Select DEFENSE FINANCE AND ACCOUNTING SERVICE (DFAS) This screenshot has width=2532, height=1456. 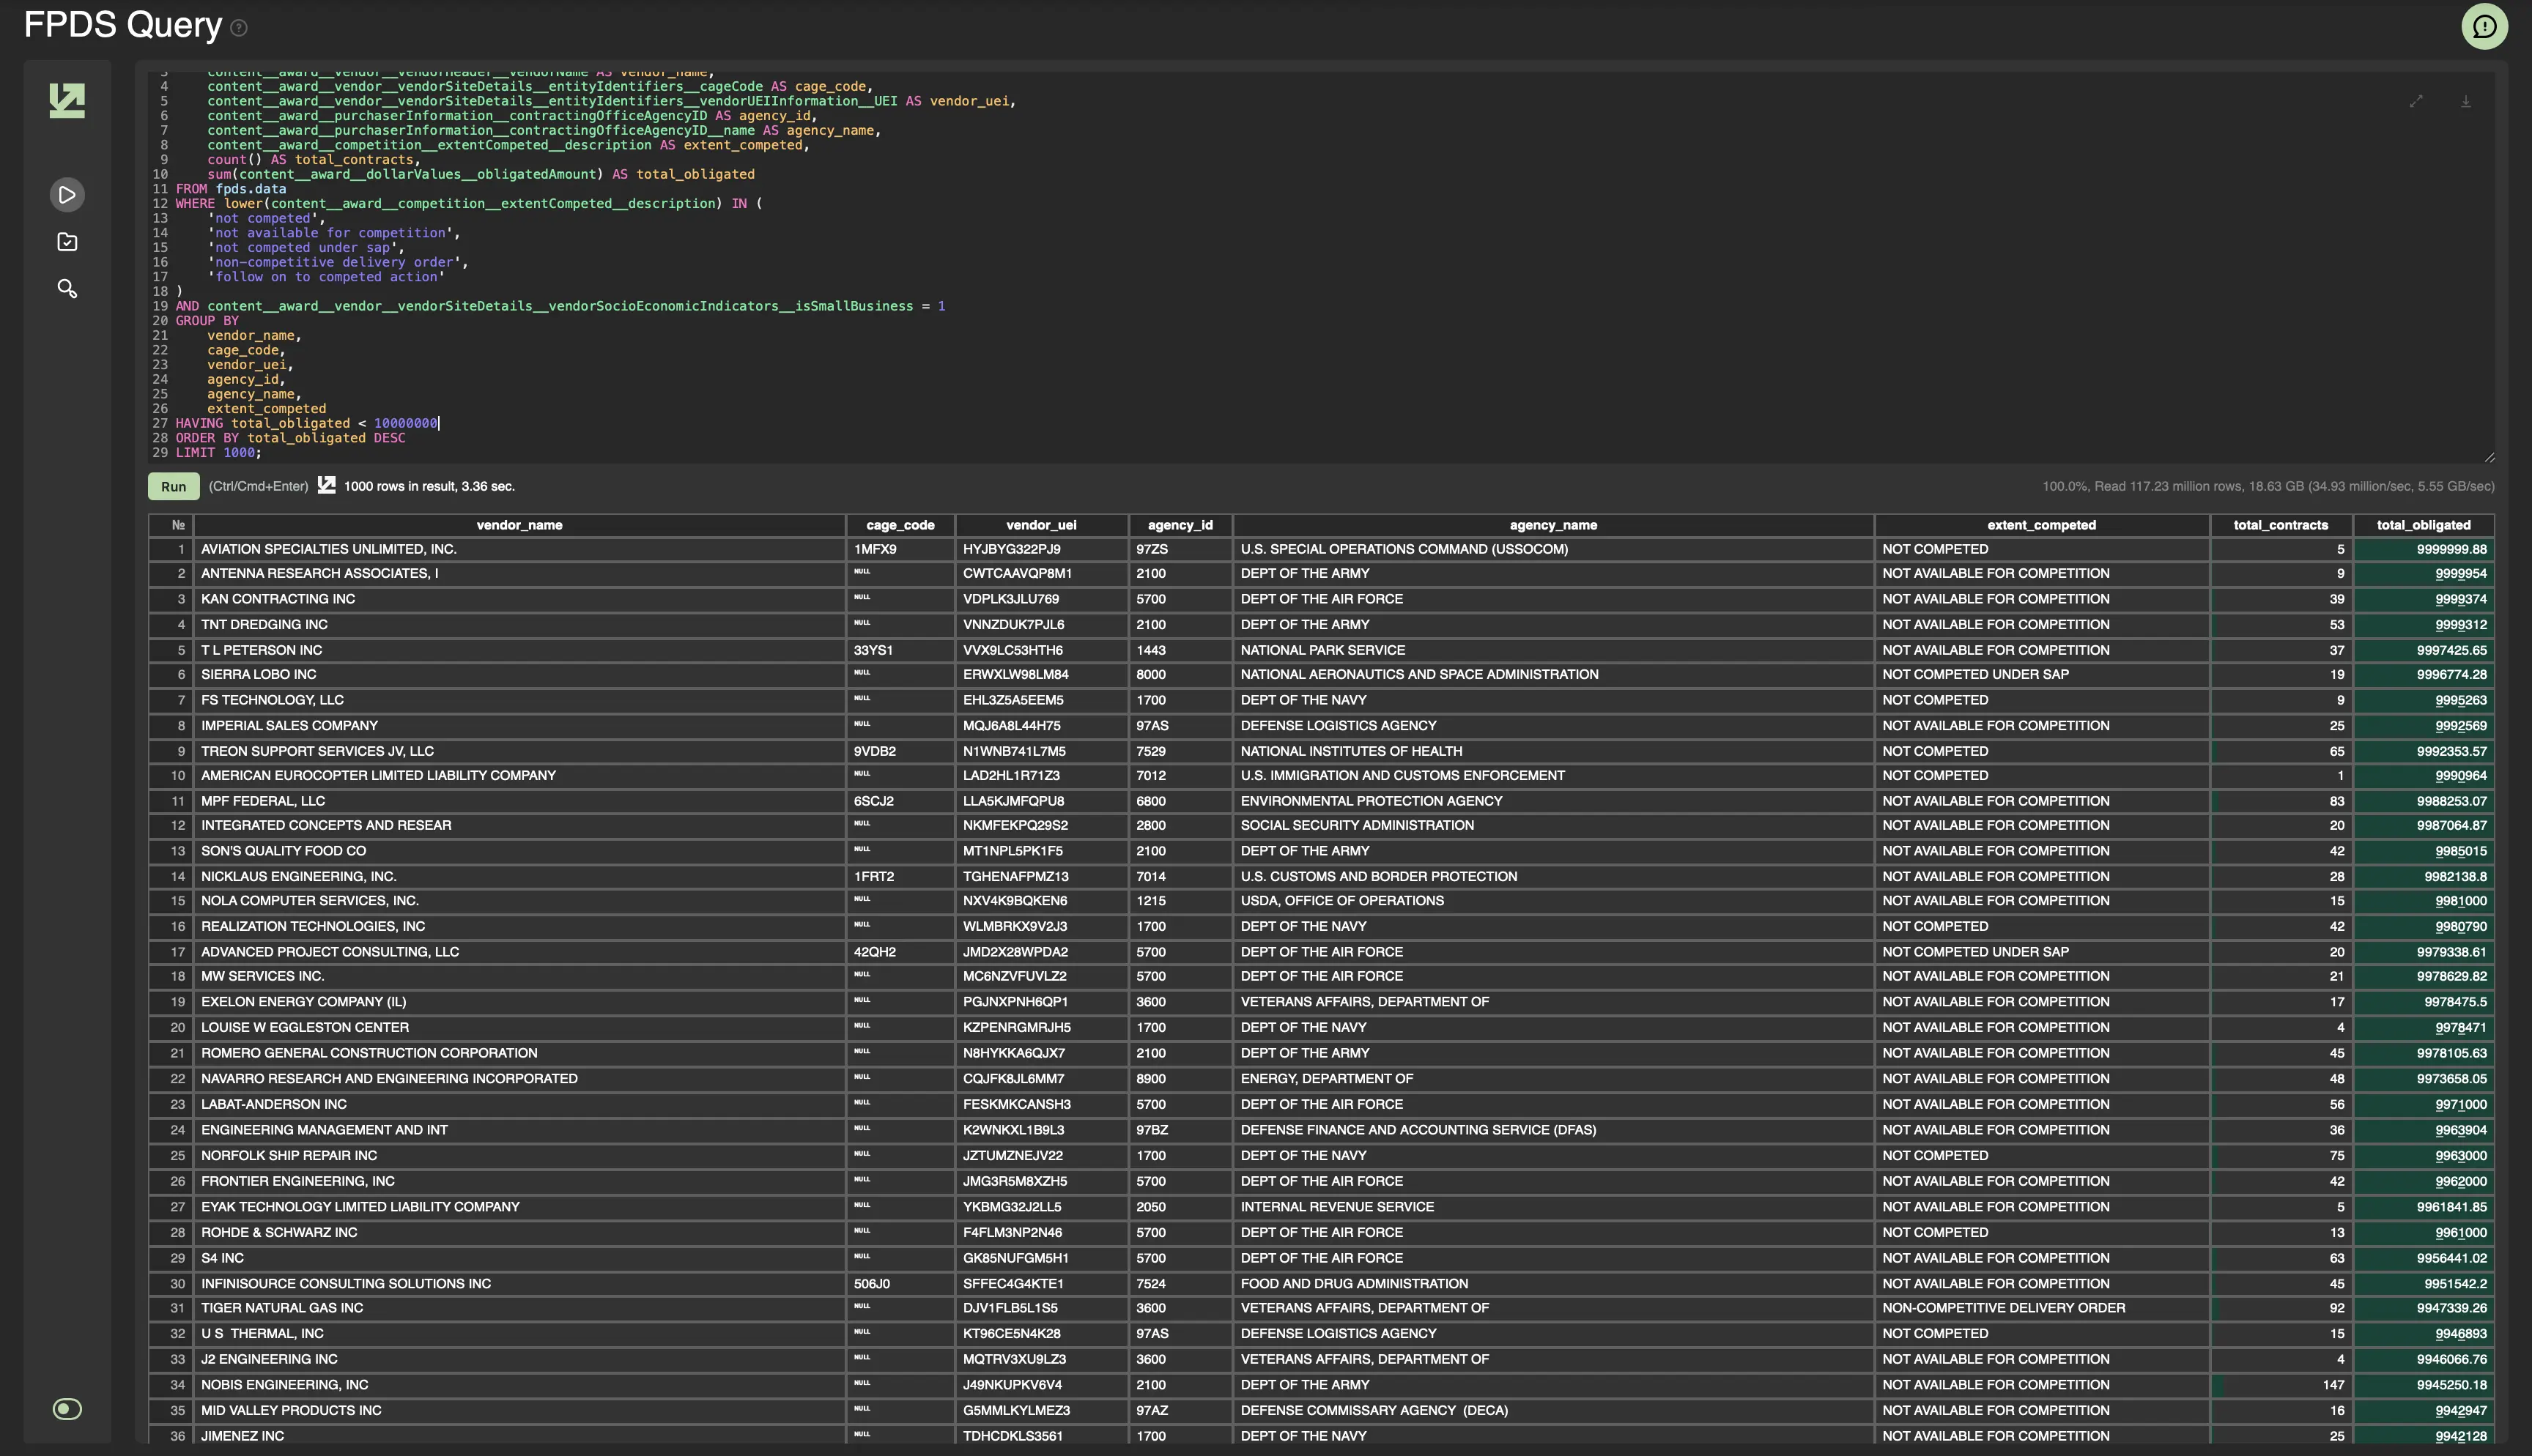point(1553,1130)
